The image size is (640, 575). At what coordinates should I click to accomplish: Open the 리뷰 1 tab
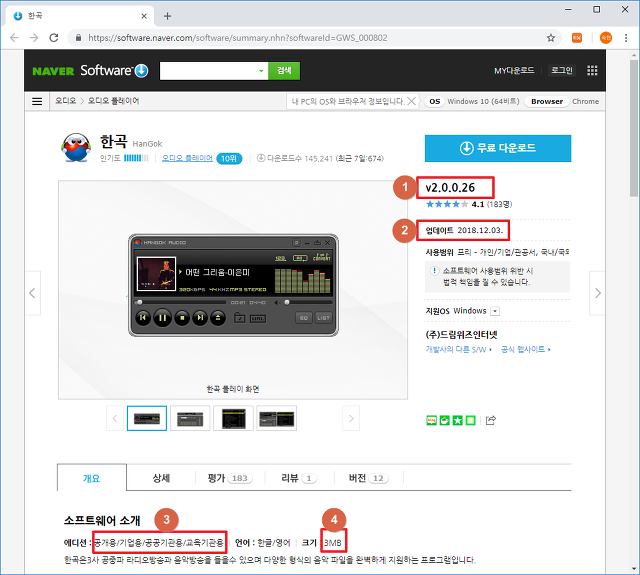pyautogui.click(x=299, y=478)
